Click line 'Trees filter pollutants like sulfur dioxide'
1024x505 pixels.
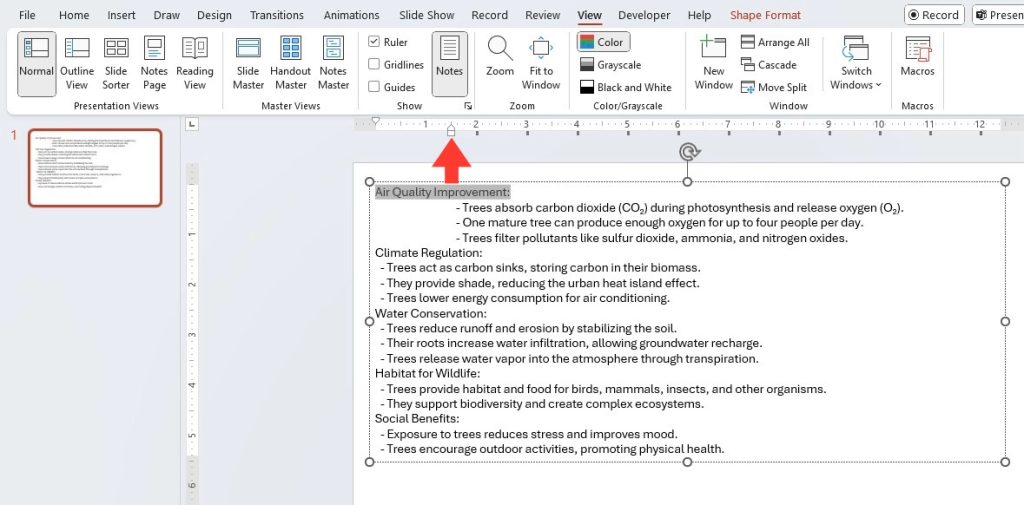(x=652, y=238)
